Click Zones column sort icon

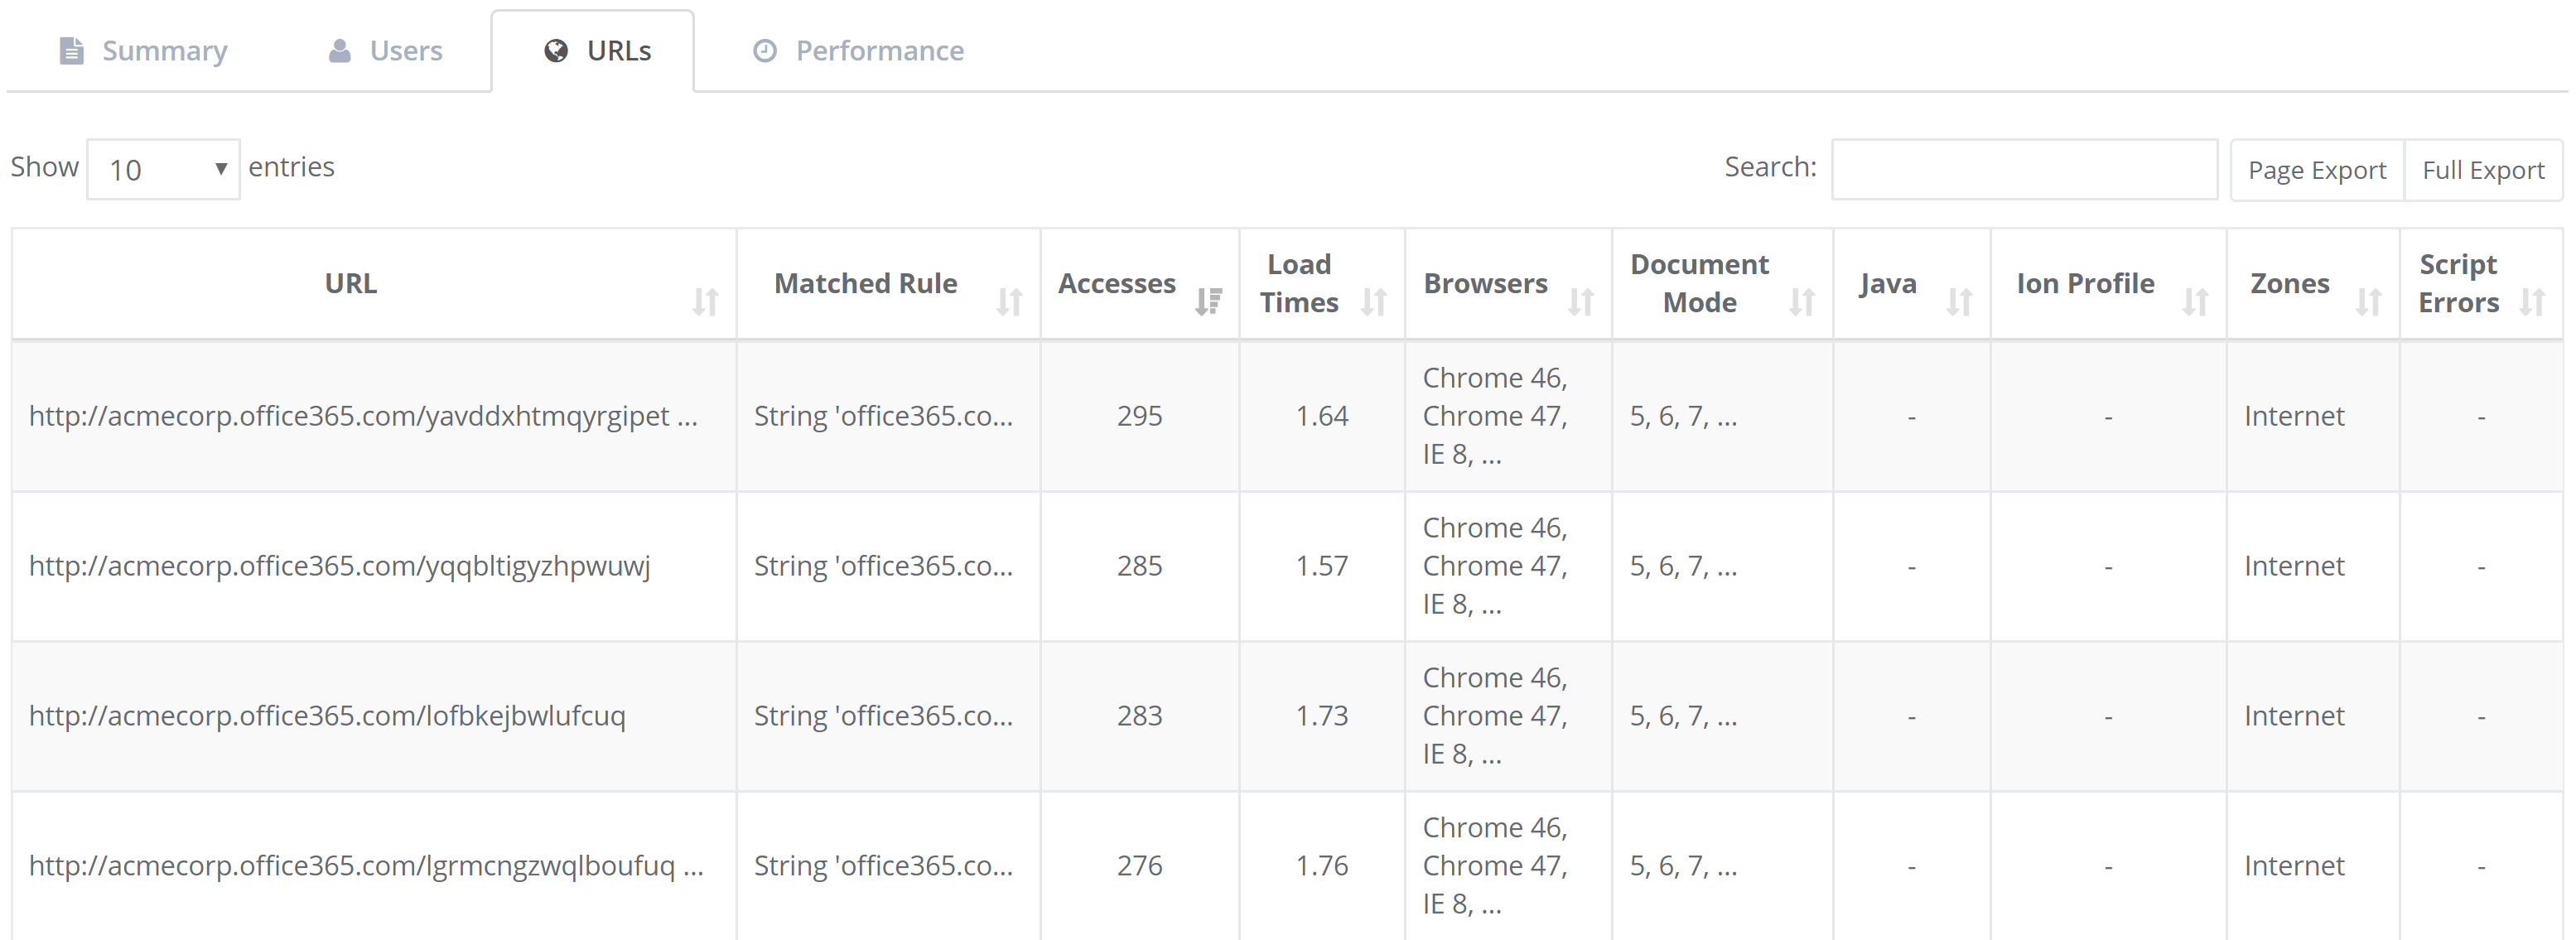click(x=2368, y=301)
